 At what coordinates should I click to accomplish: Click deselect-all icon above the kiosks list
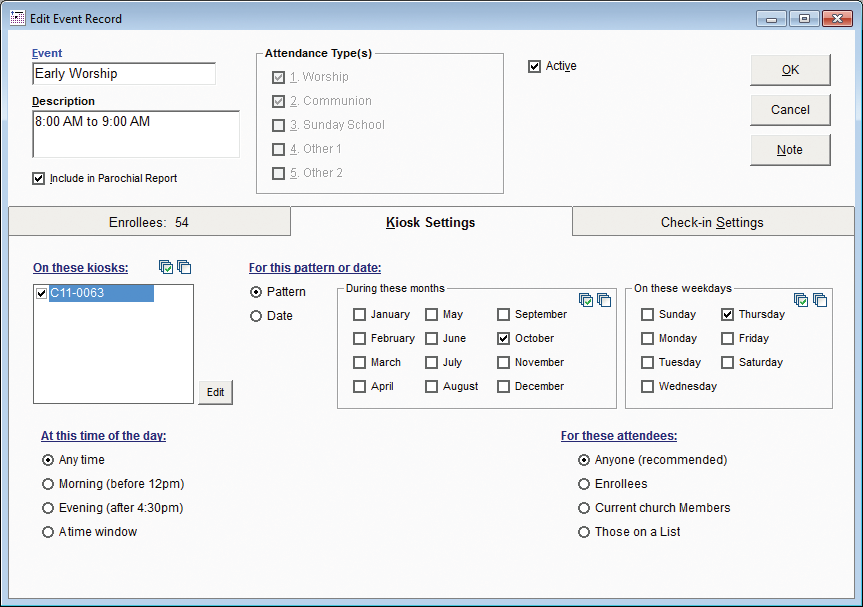tap(184, 267)
